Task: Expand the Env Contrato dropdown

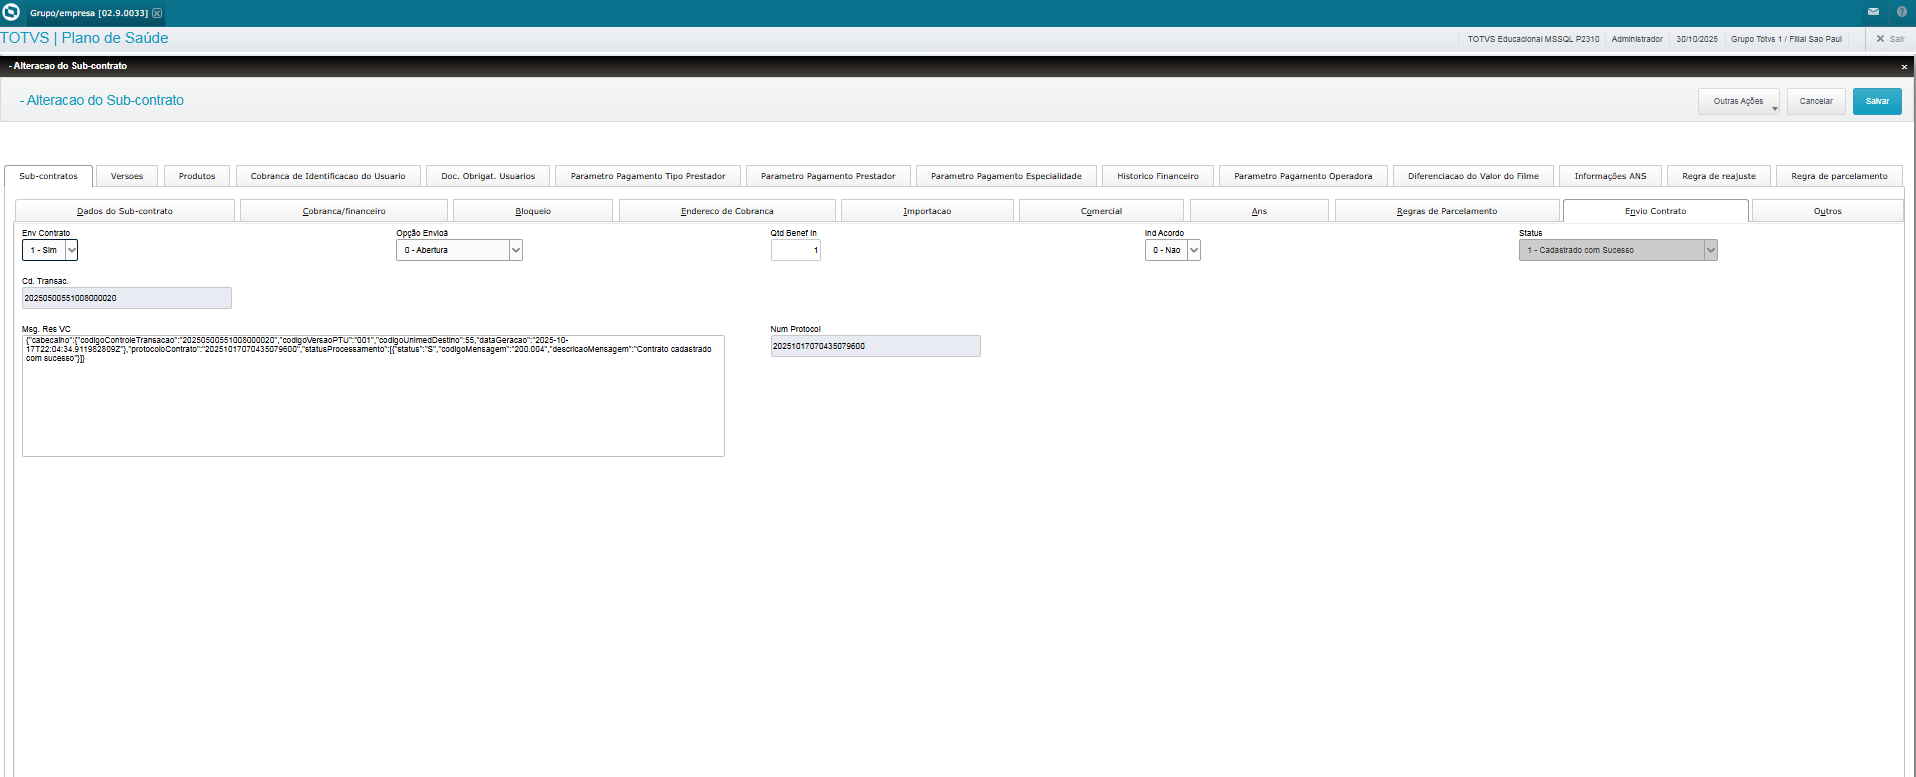Action: (71, 250)
